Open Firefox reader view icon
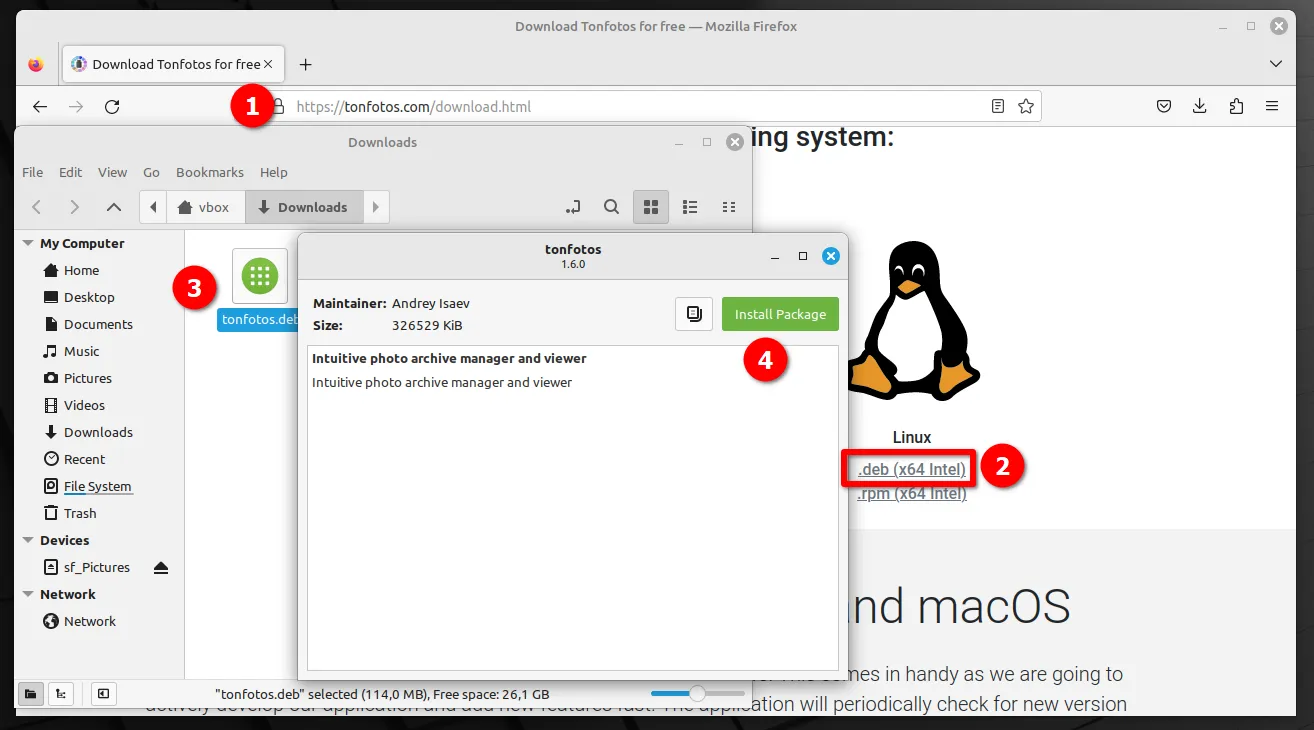 click(998, 106)
